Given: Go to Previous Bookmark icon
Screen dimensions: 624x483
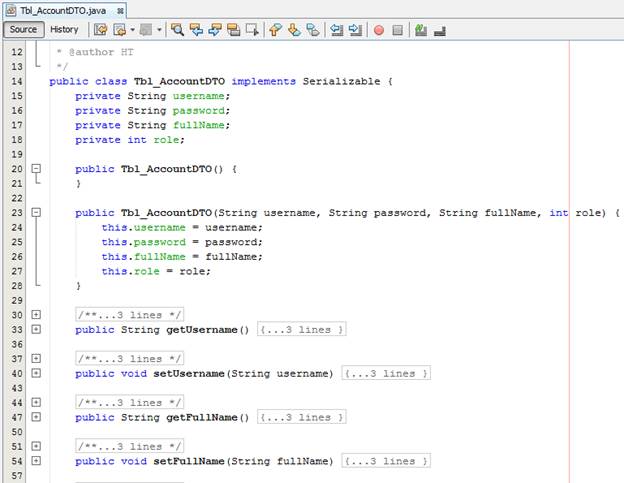Looking at the screenshot, I should coord(275,30).
